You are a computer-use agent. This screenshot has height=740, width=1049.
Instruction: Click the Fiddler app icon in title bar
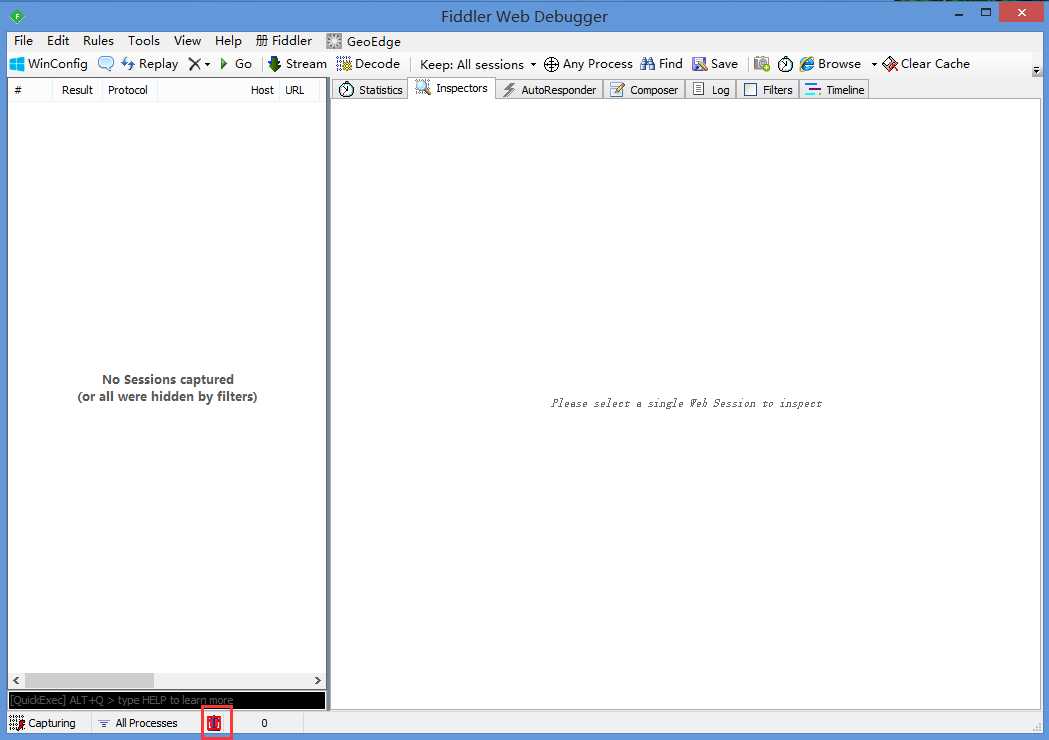tap(17, 16)
